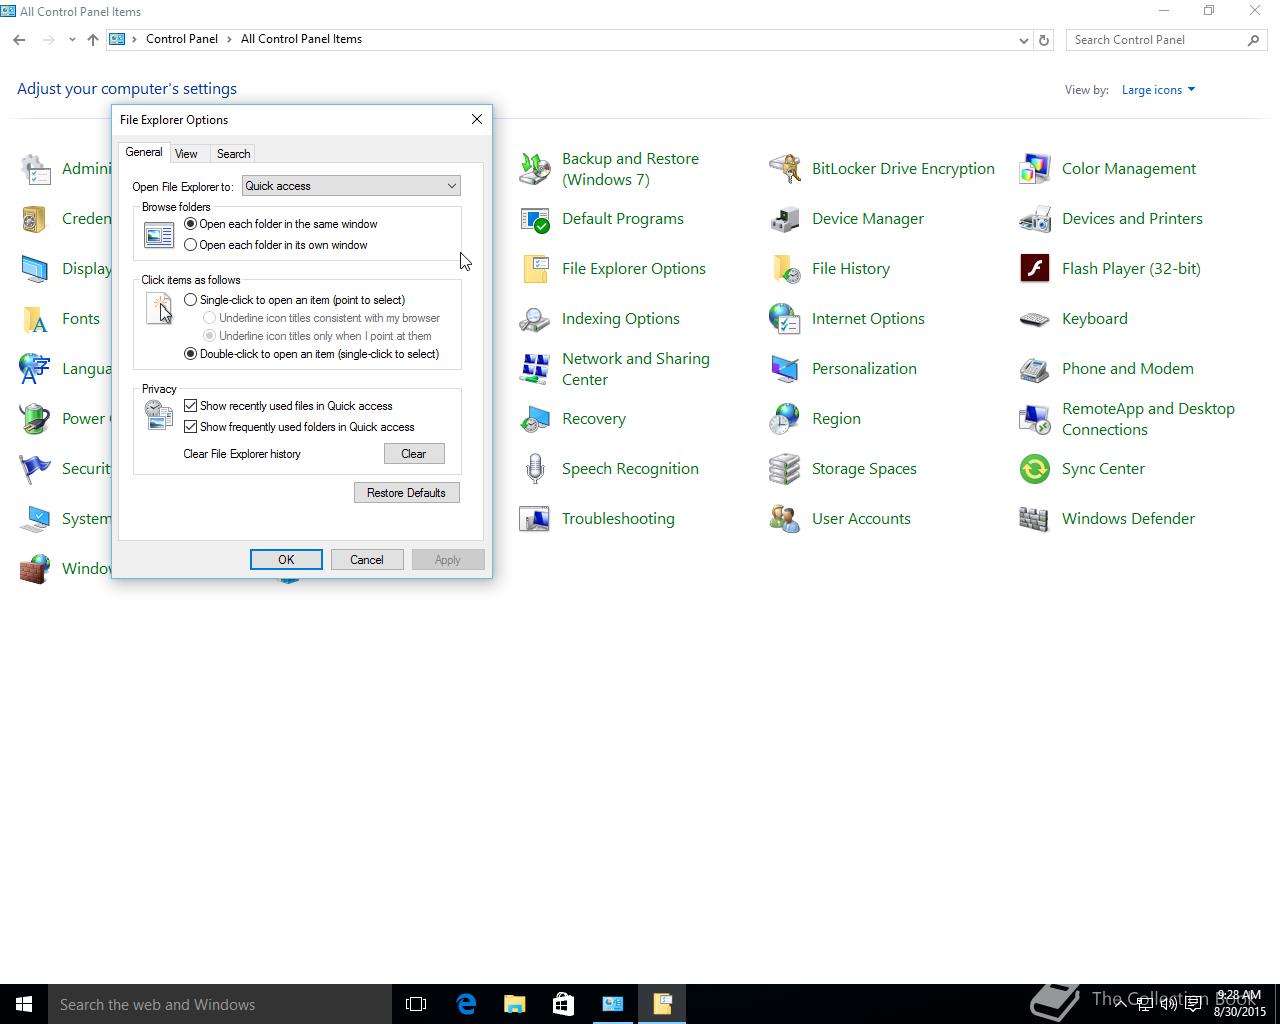The height and width of the screenshot is (1024, 1280).
Task: Switch to the General tab
Action: pyautogui.click(x=144, y=152)
